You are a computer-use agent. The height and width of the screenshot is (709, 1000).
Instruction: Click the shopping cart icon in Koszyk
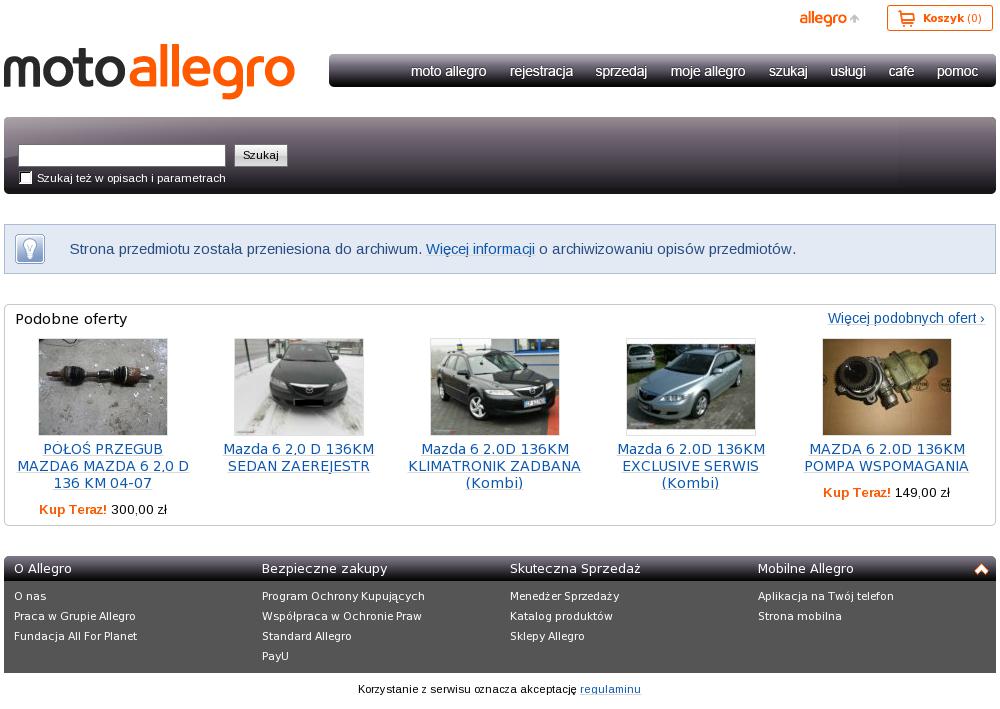(906, 18)
